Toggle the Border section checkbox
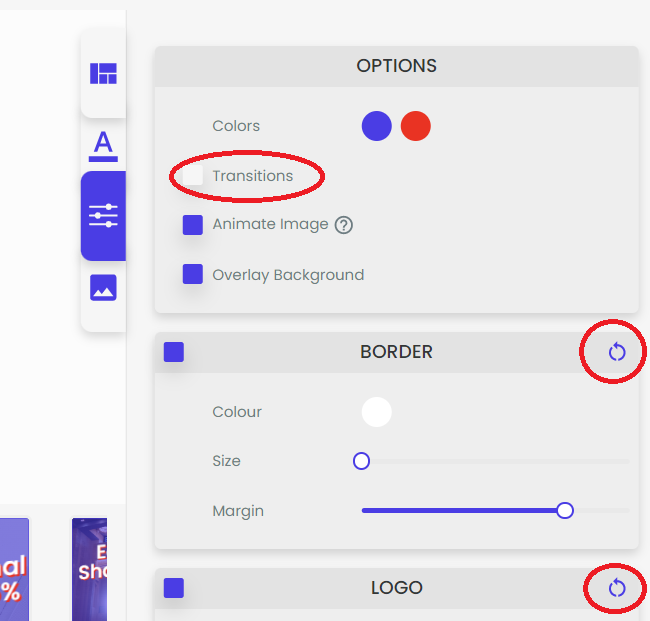The image size is (650, 621). click(174, 352)
